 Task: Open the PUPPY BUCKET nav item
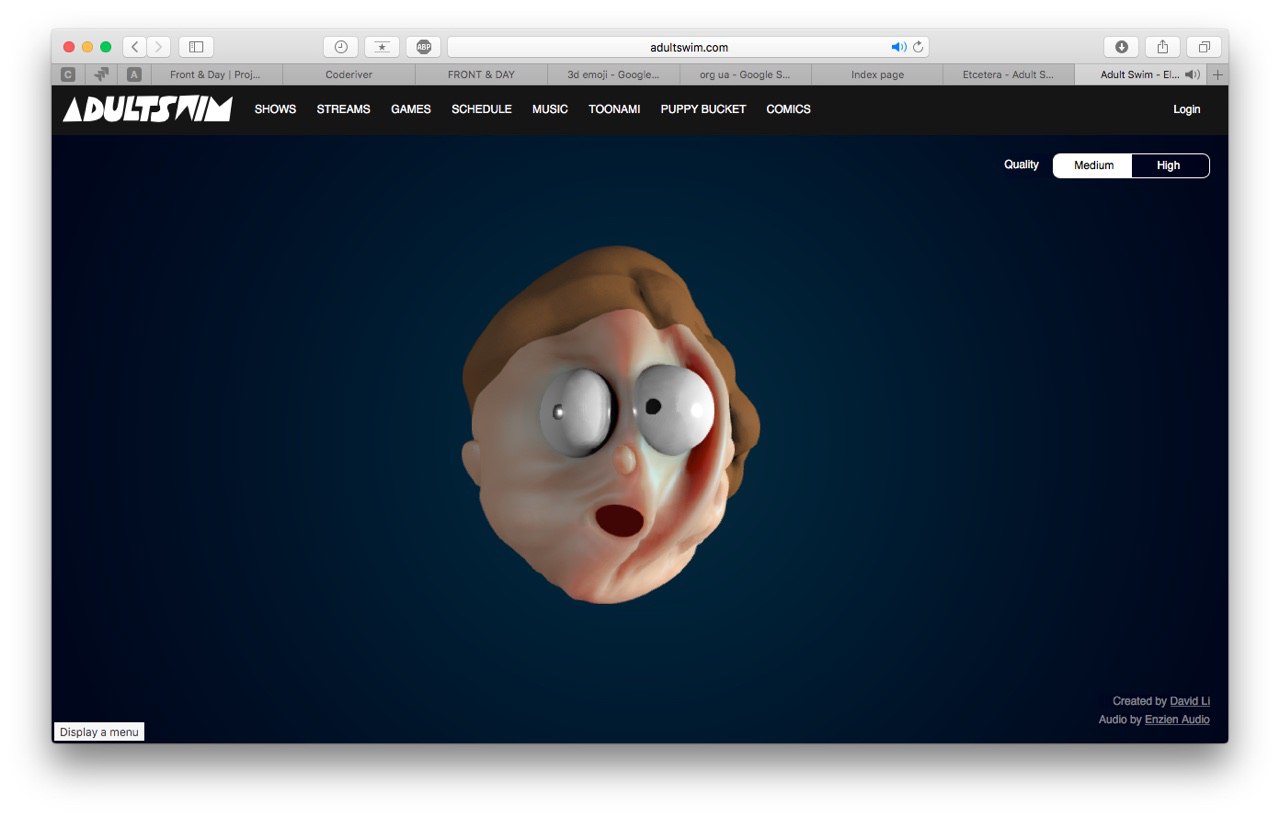(x=703, y=109)
